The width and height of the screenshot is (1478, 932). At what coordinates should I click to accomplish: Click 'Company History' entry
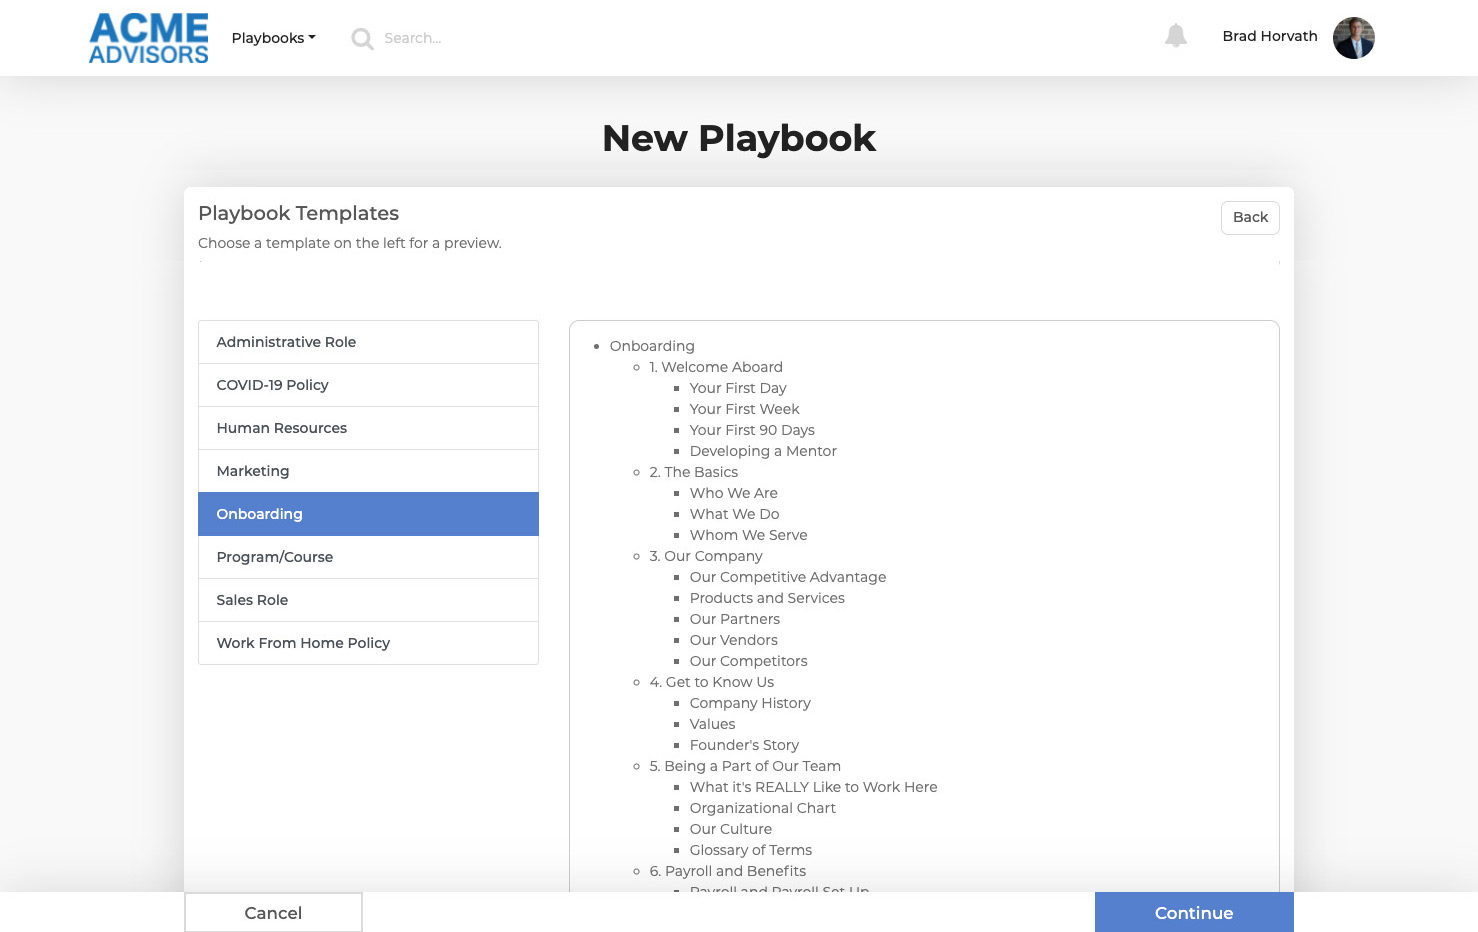pyautogui.click(x=750, y=703)
